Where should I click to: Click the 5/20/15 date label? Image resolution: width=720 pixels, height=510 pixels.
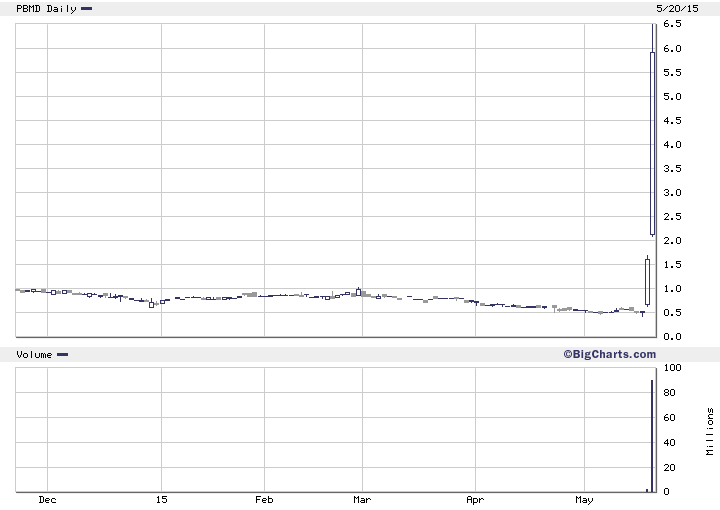click(x=677, y=8)
